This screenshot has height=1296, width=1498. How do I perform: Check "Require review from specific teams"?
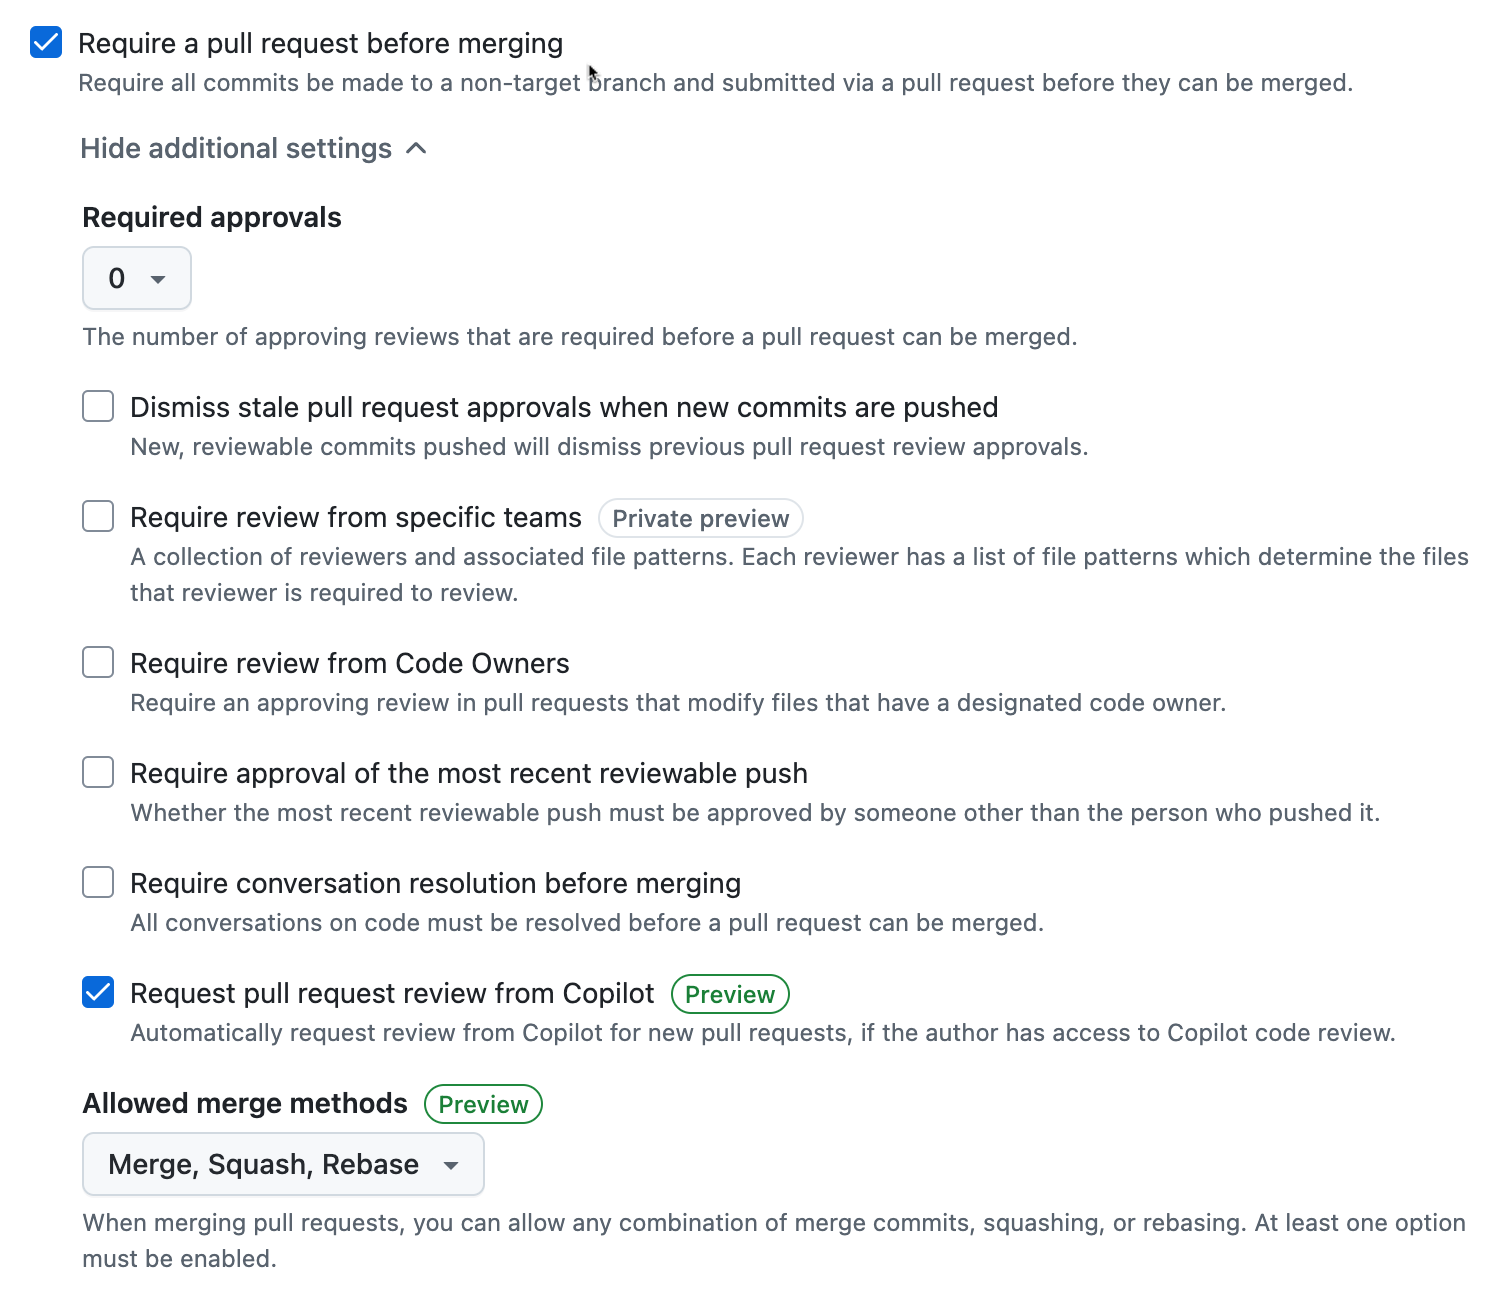pyautogui.click(x=97, y=516)
